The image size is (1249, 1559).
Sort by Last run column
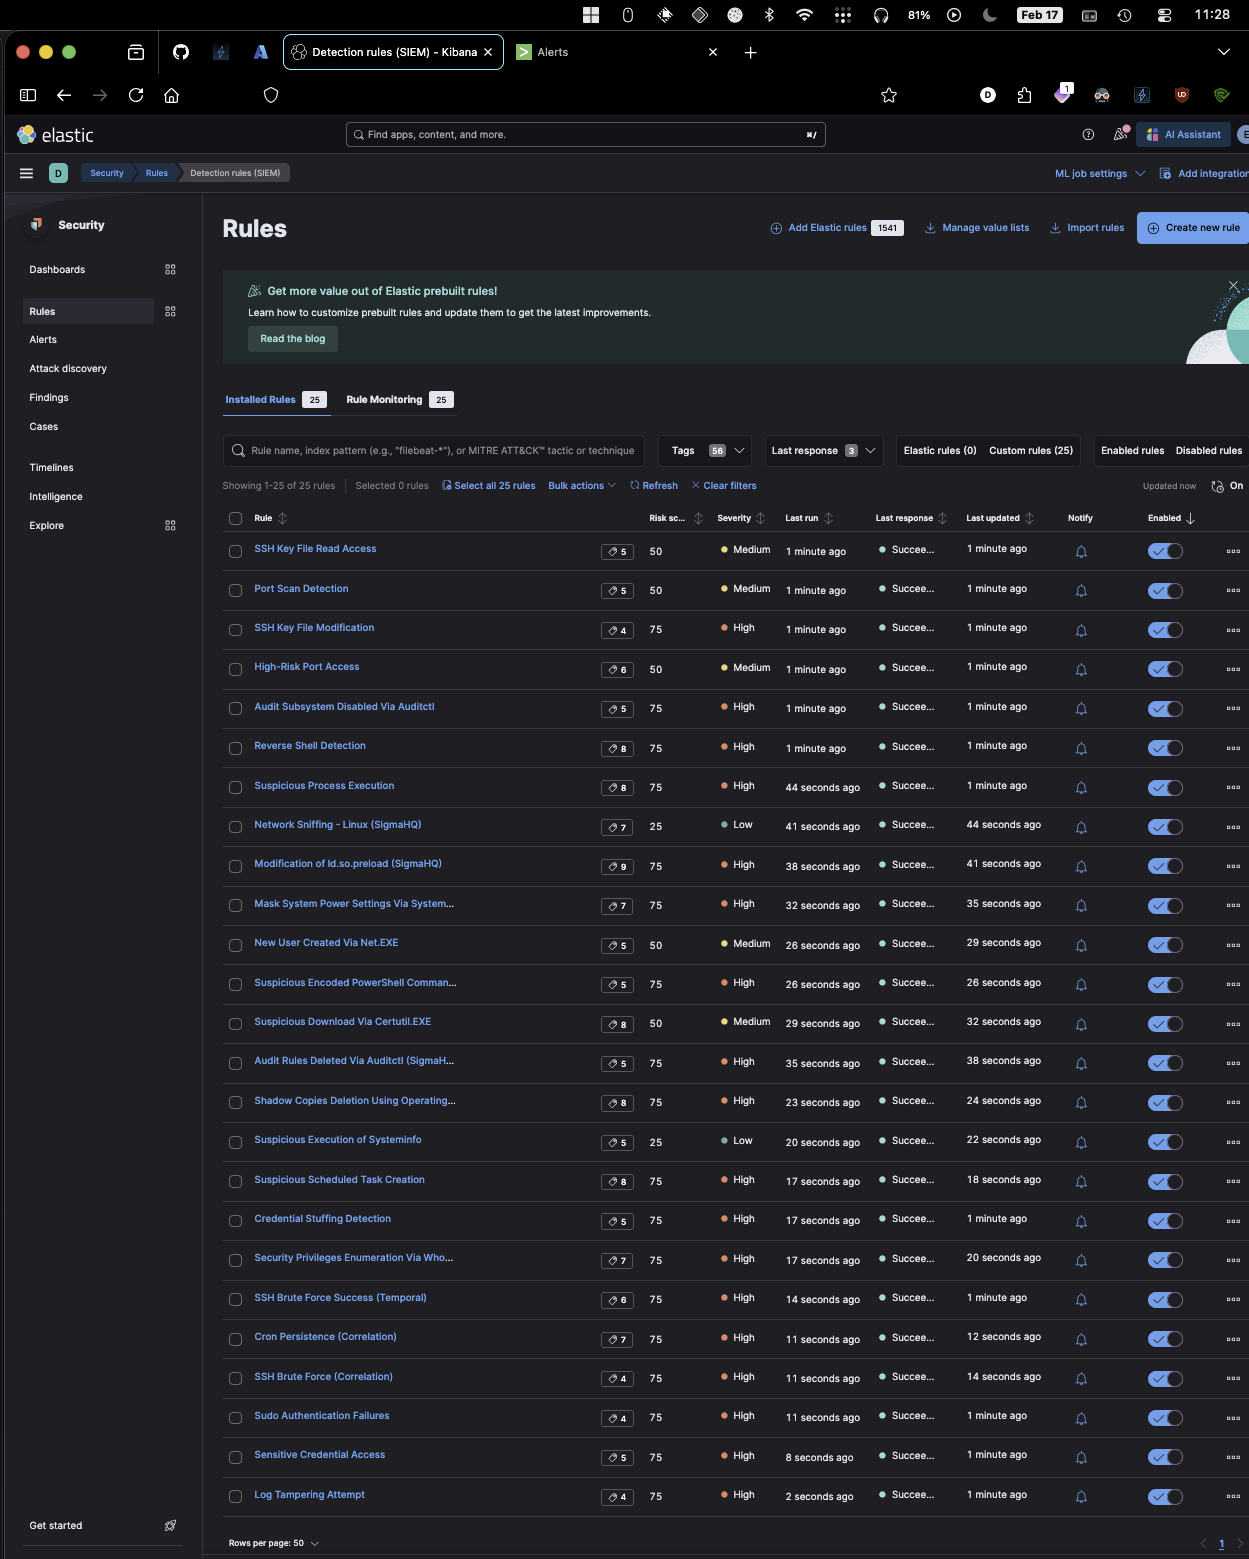[x=809, y=518]
